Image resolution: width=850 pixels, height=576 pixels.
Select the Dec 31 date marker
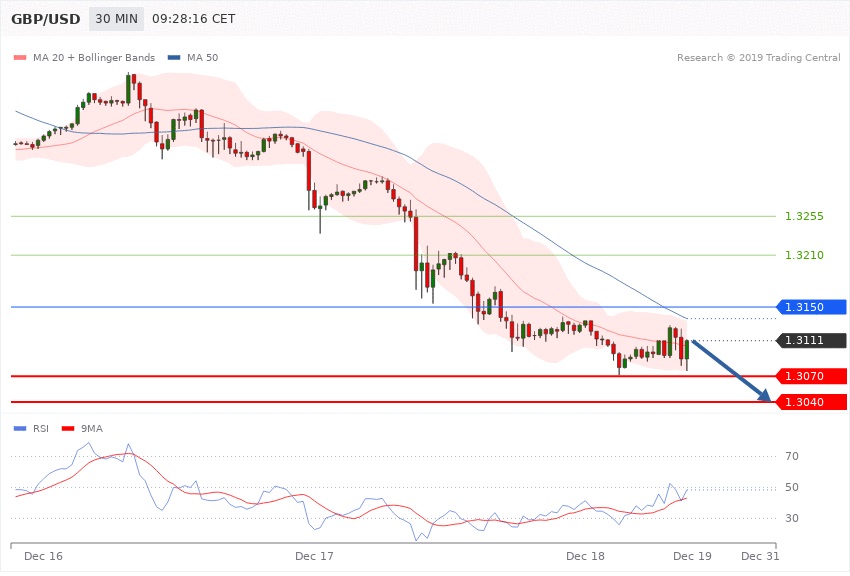(760, 555)
